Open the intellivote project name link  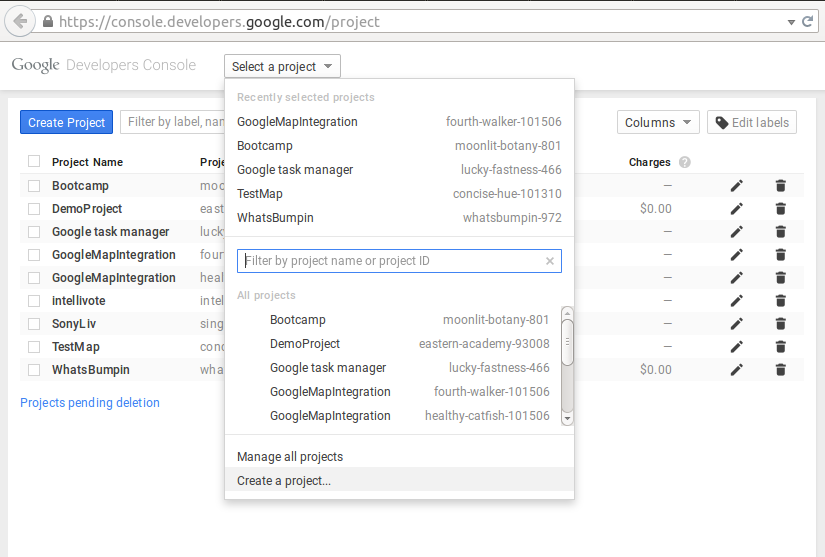coord(78,301)
